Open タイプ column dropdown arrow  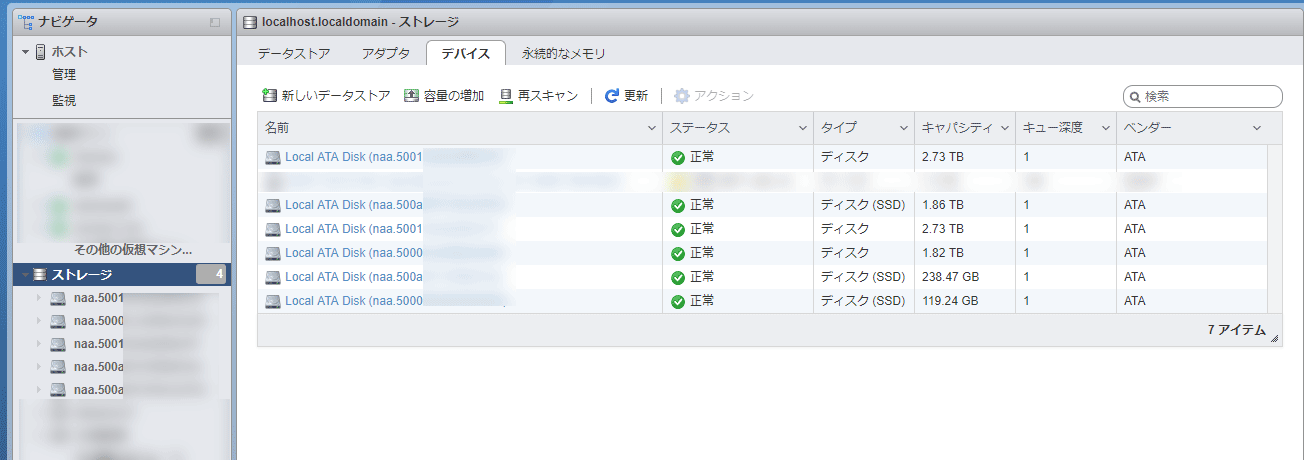pos(903,129)
